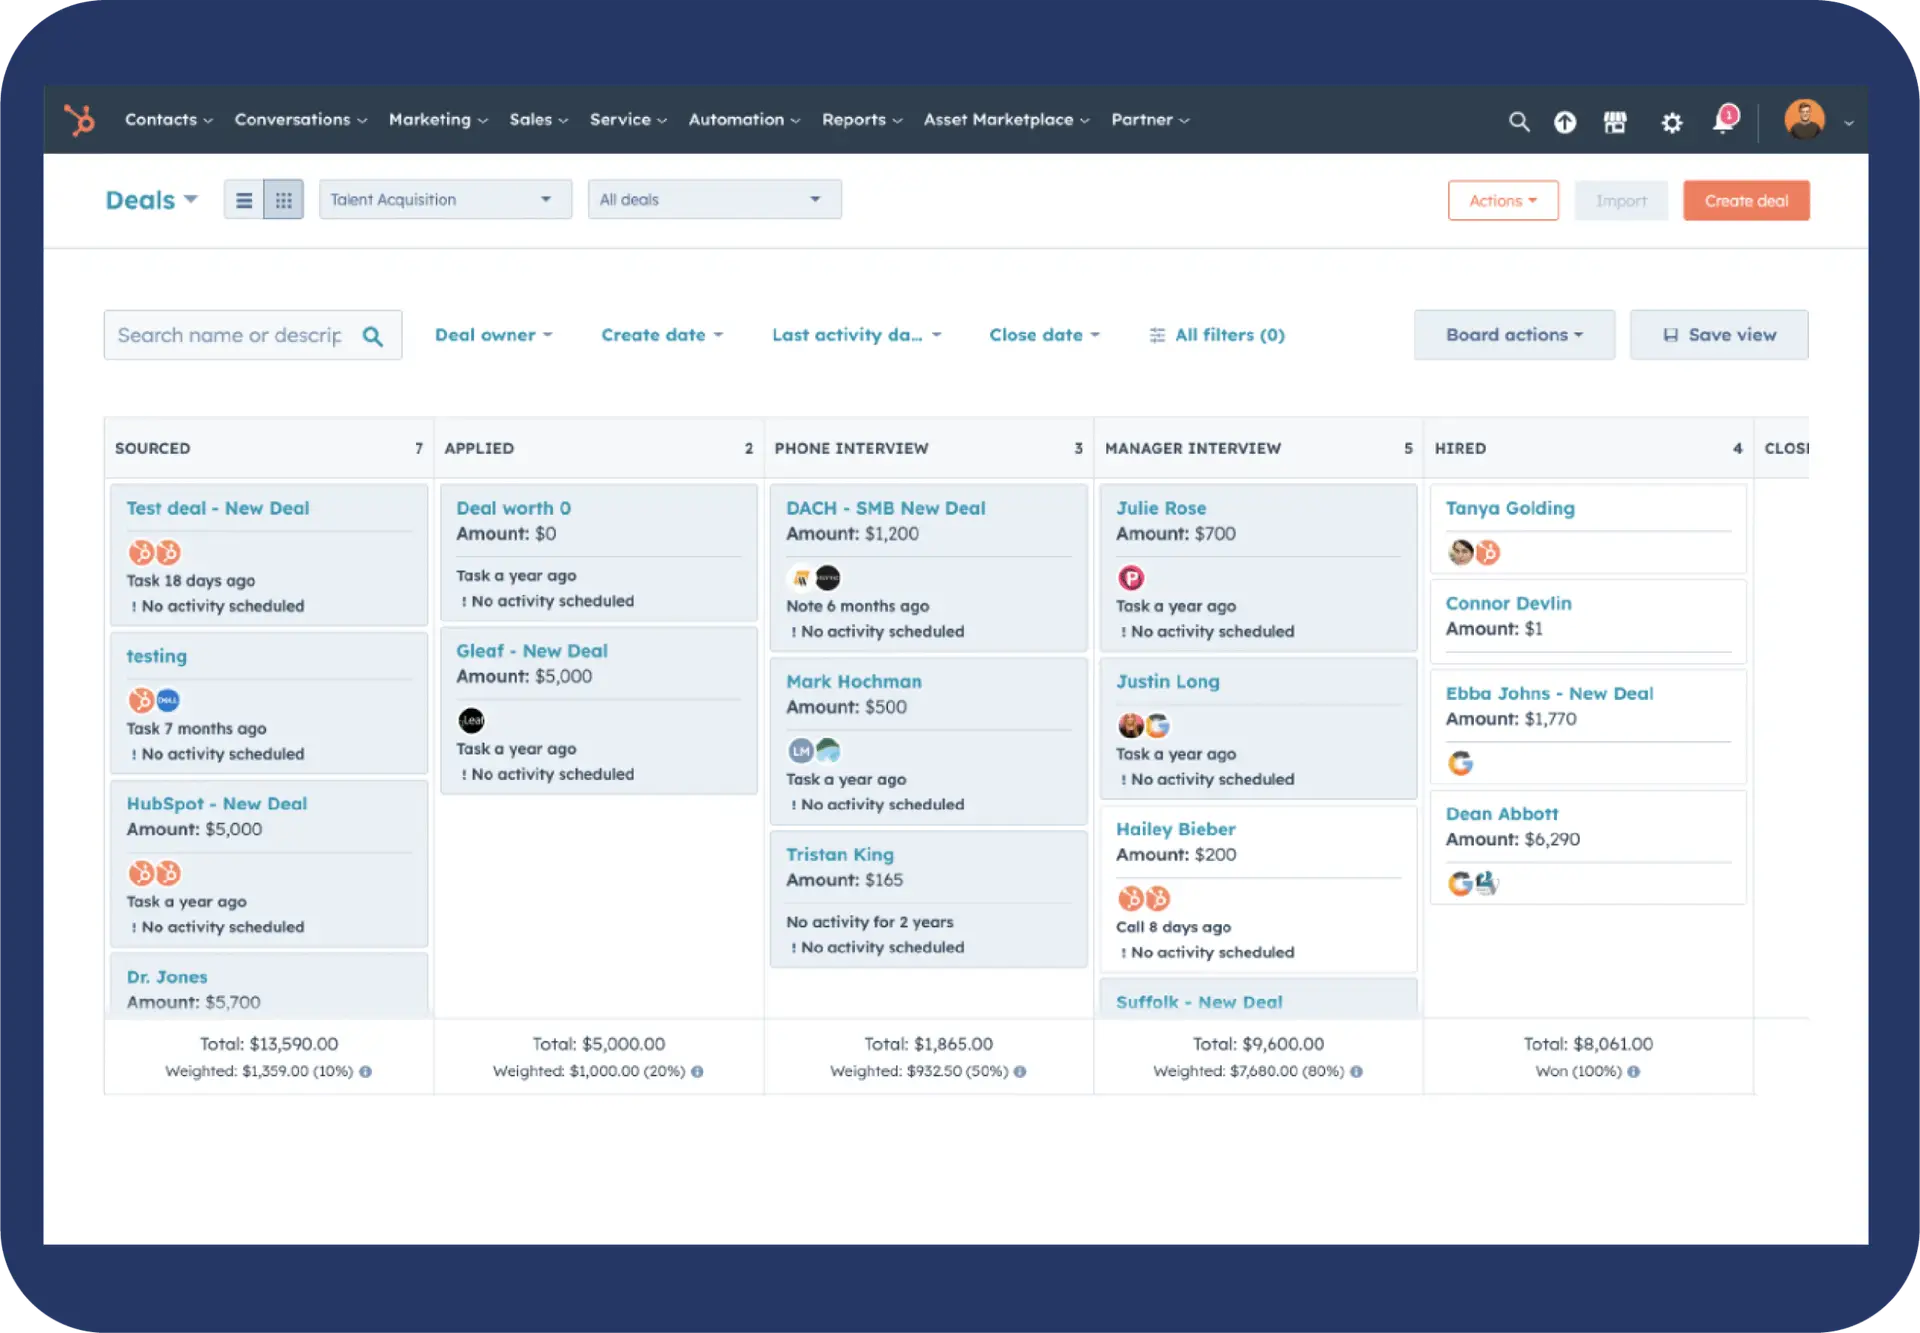Click the Create deal button
This screenshot has height=1333, width=1920.
point(1746,200)
